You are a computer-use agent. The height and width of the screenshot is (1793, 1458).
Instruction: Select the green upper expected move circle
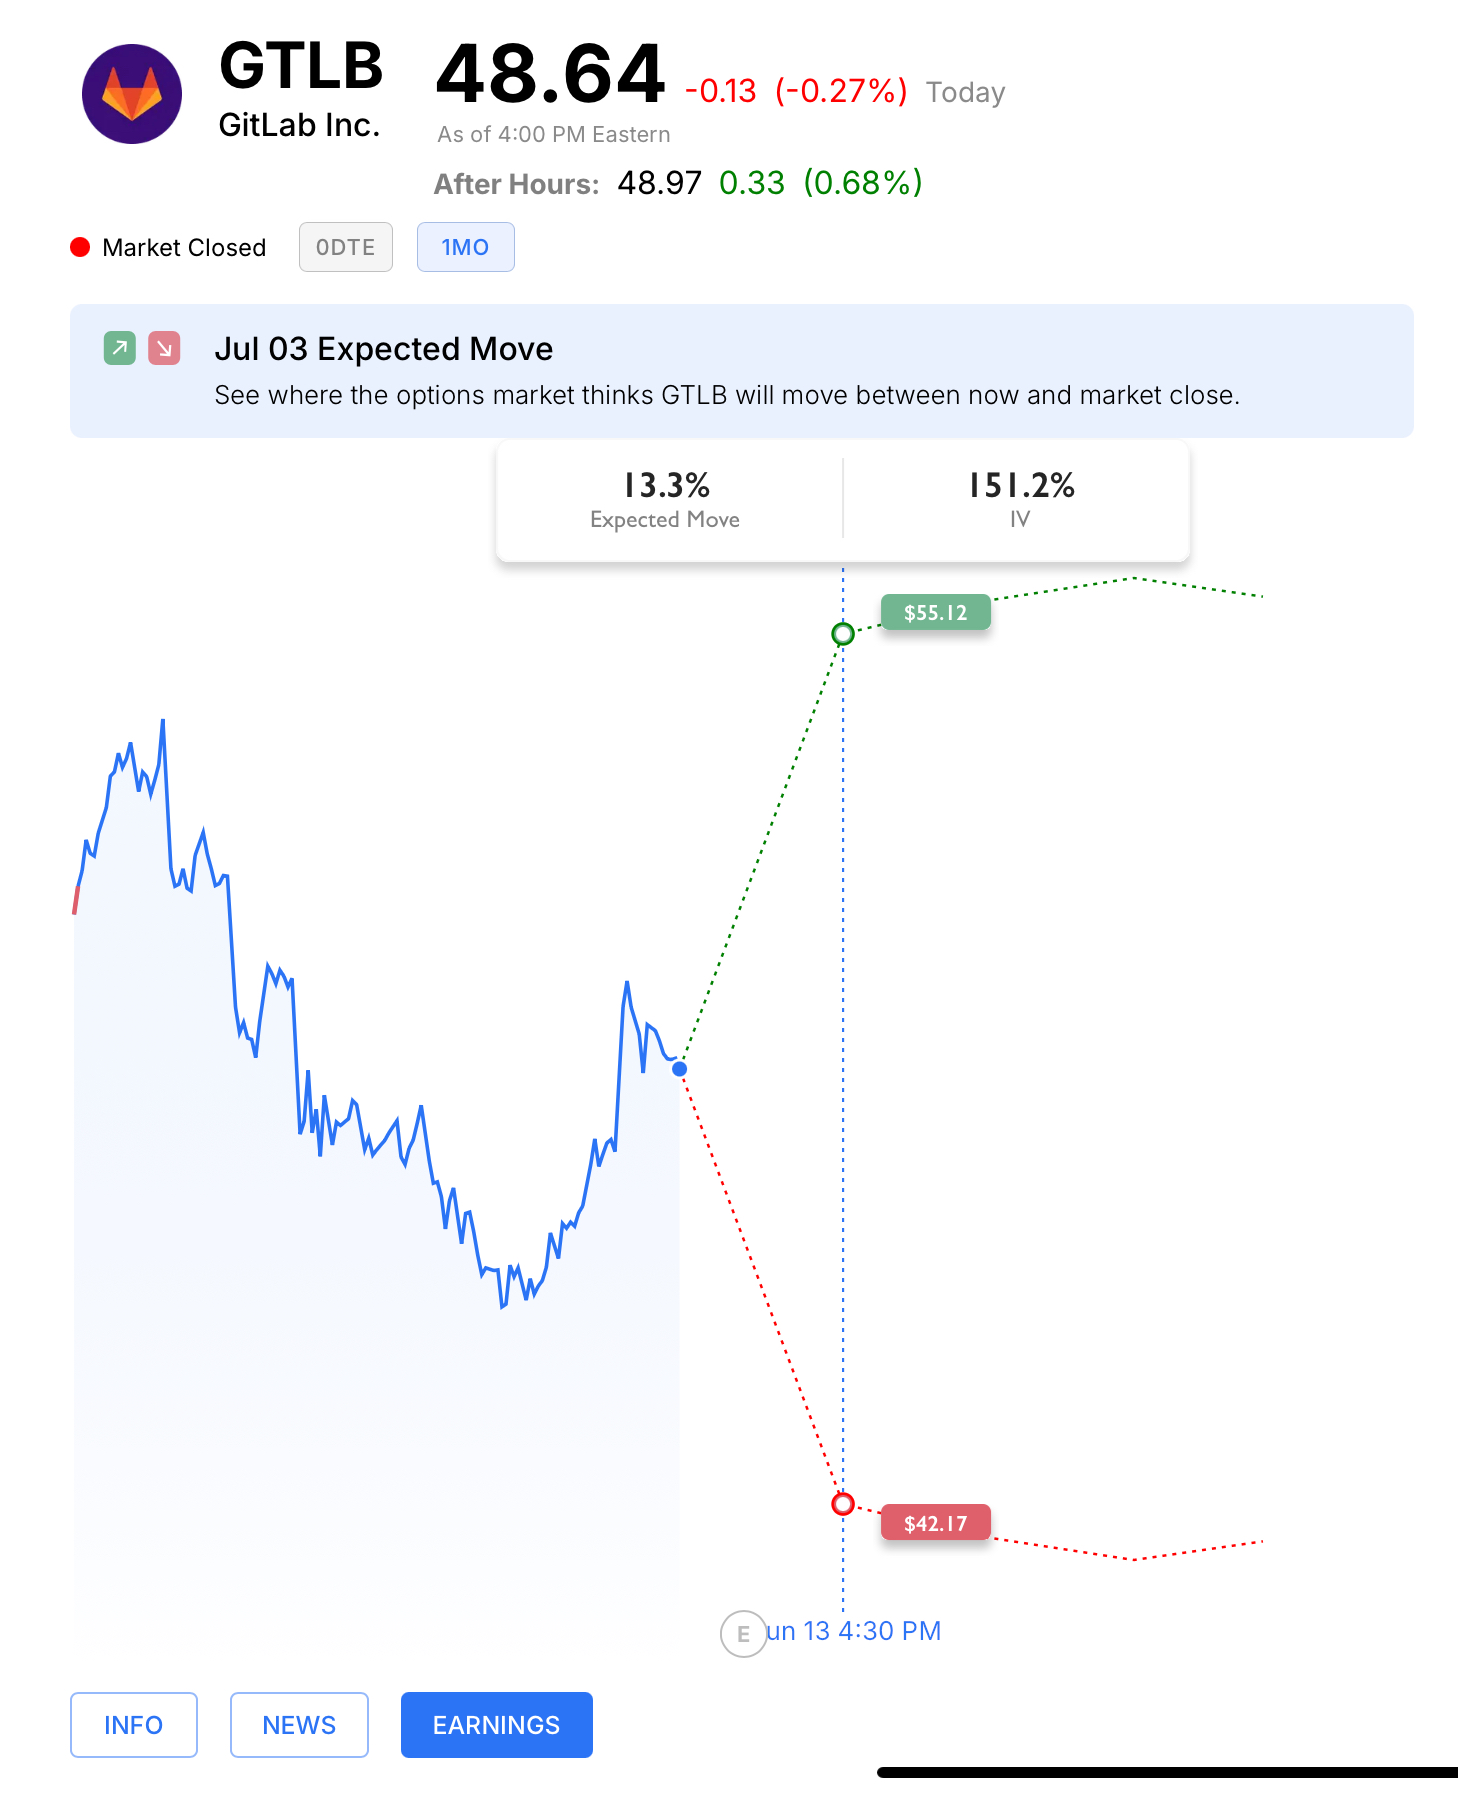point(843,634)
